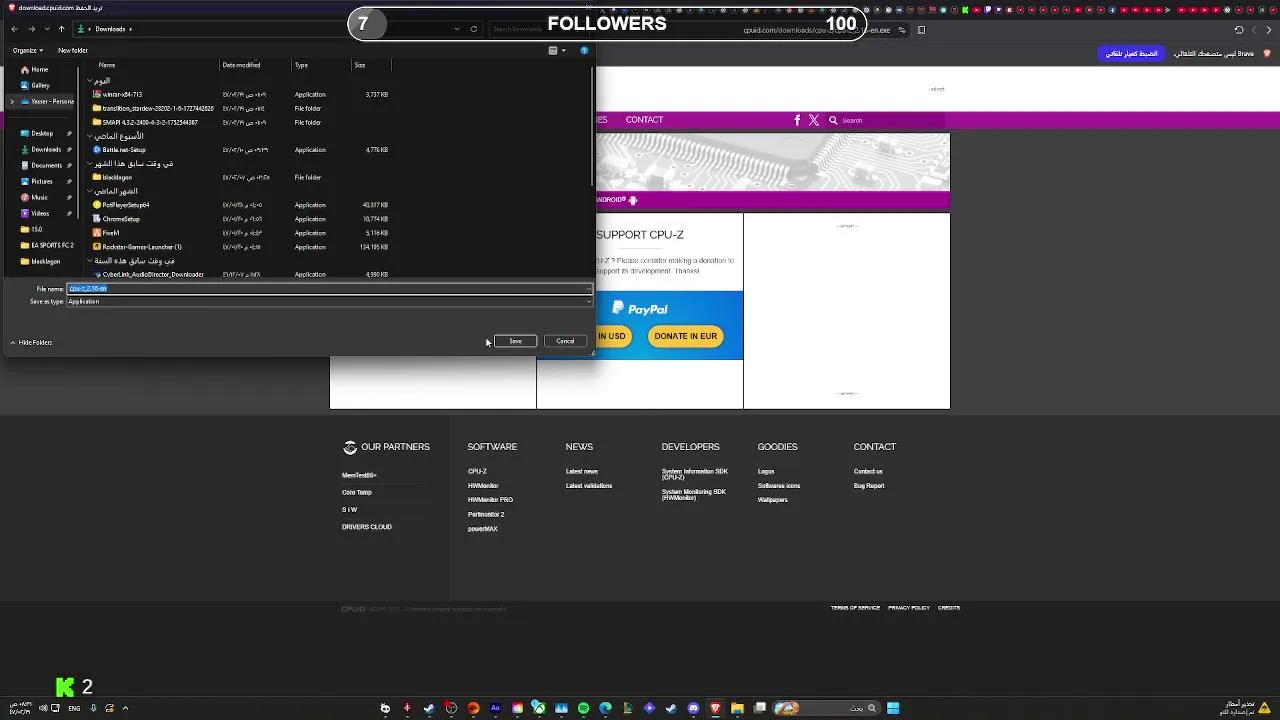Open Privacy Policy footer link
Image resolution: width=1280 pixels, height=720 pixels.
[909, 608]
